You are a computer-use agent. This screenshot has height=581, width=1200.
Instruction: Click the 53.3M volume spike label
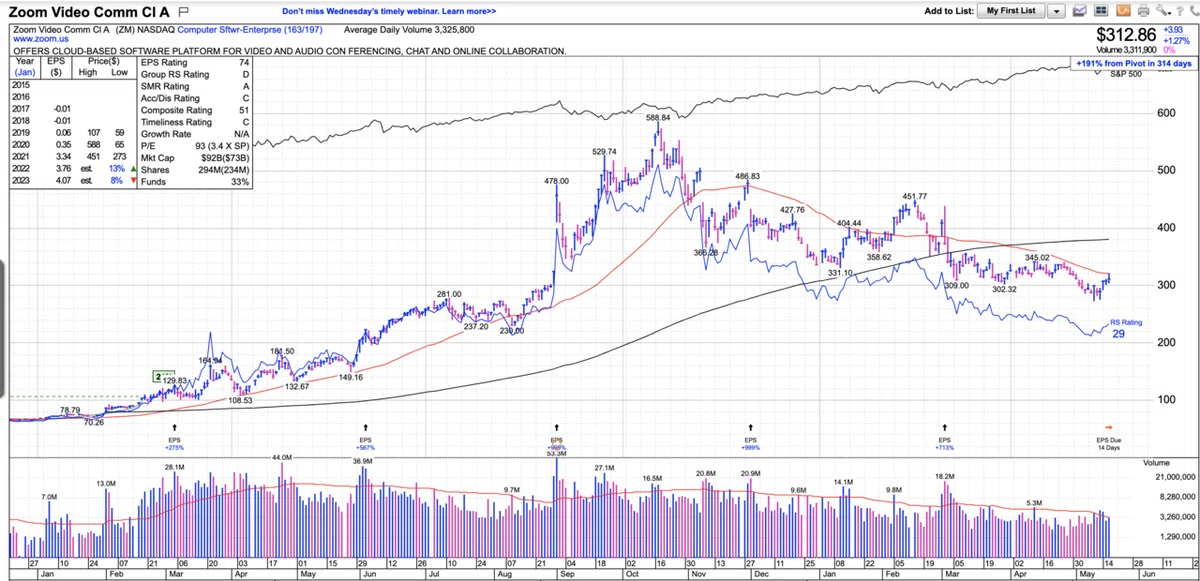tap(557, 453)
